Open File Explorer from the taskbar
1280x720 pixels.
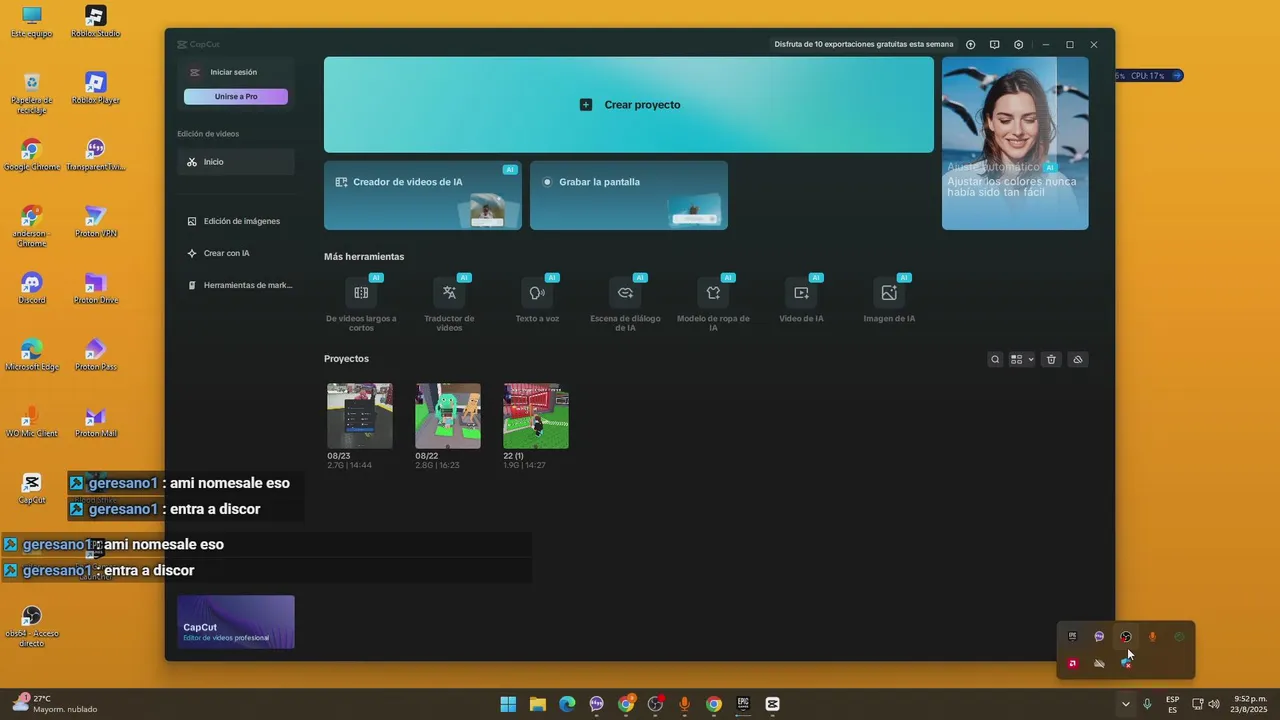pyautogui.click(x=537, y=704)
